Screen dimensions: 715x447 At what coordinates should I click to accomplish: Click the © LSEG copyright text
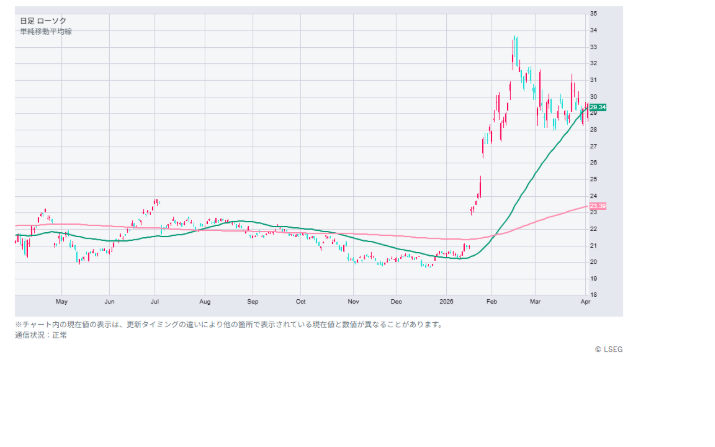(x=608, y=349)
